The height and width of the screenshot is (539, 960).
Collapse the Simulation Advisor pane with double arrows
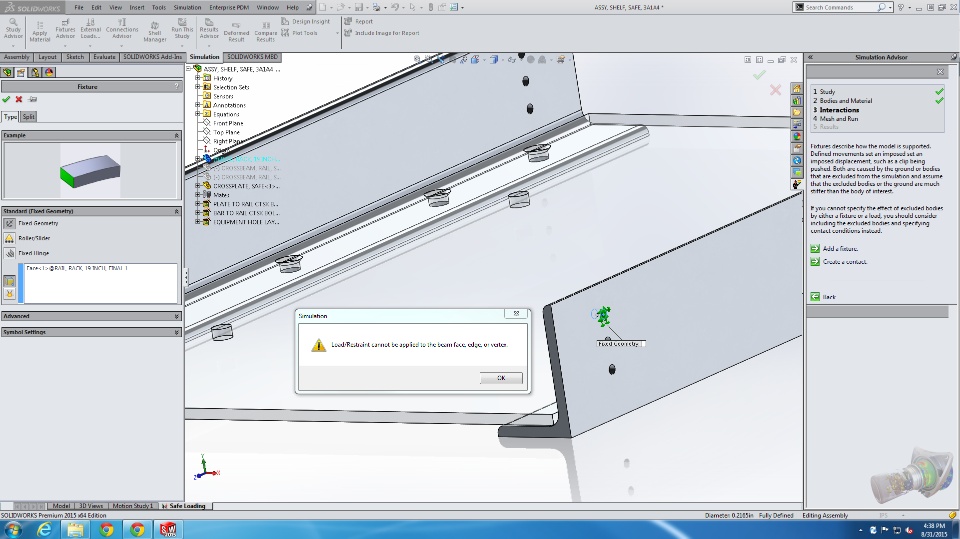point(810,57)
